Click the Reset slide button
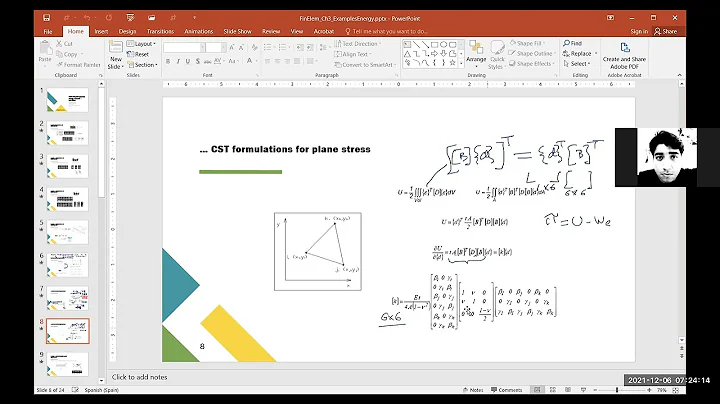Screen dimensions: 720x404 tap(138, 54)
